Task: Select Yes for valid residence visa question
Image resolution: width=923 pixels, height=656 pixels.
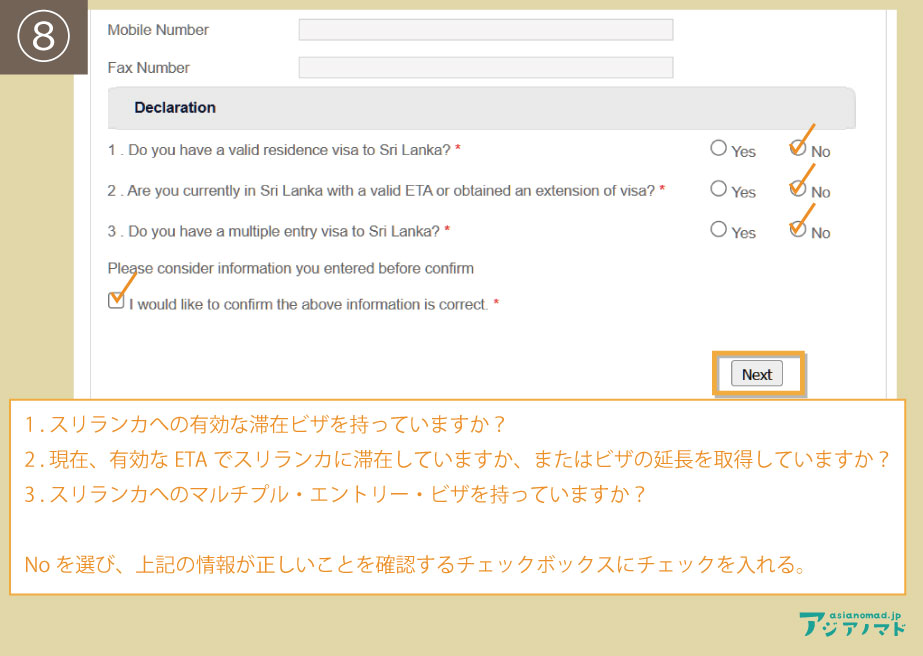Action: 718,148
